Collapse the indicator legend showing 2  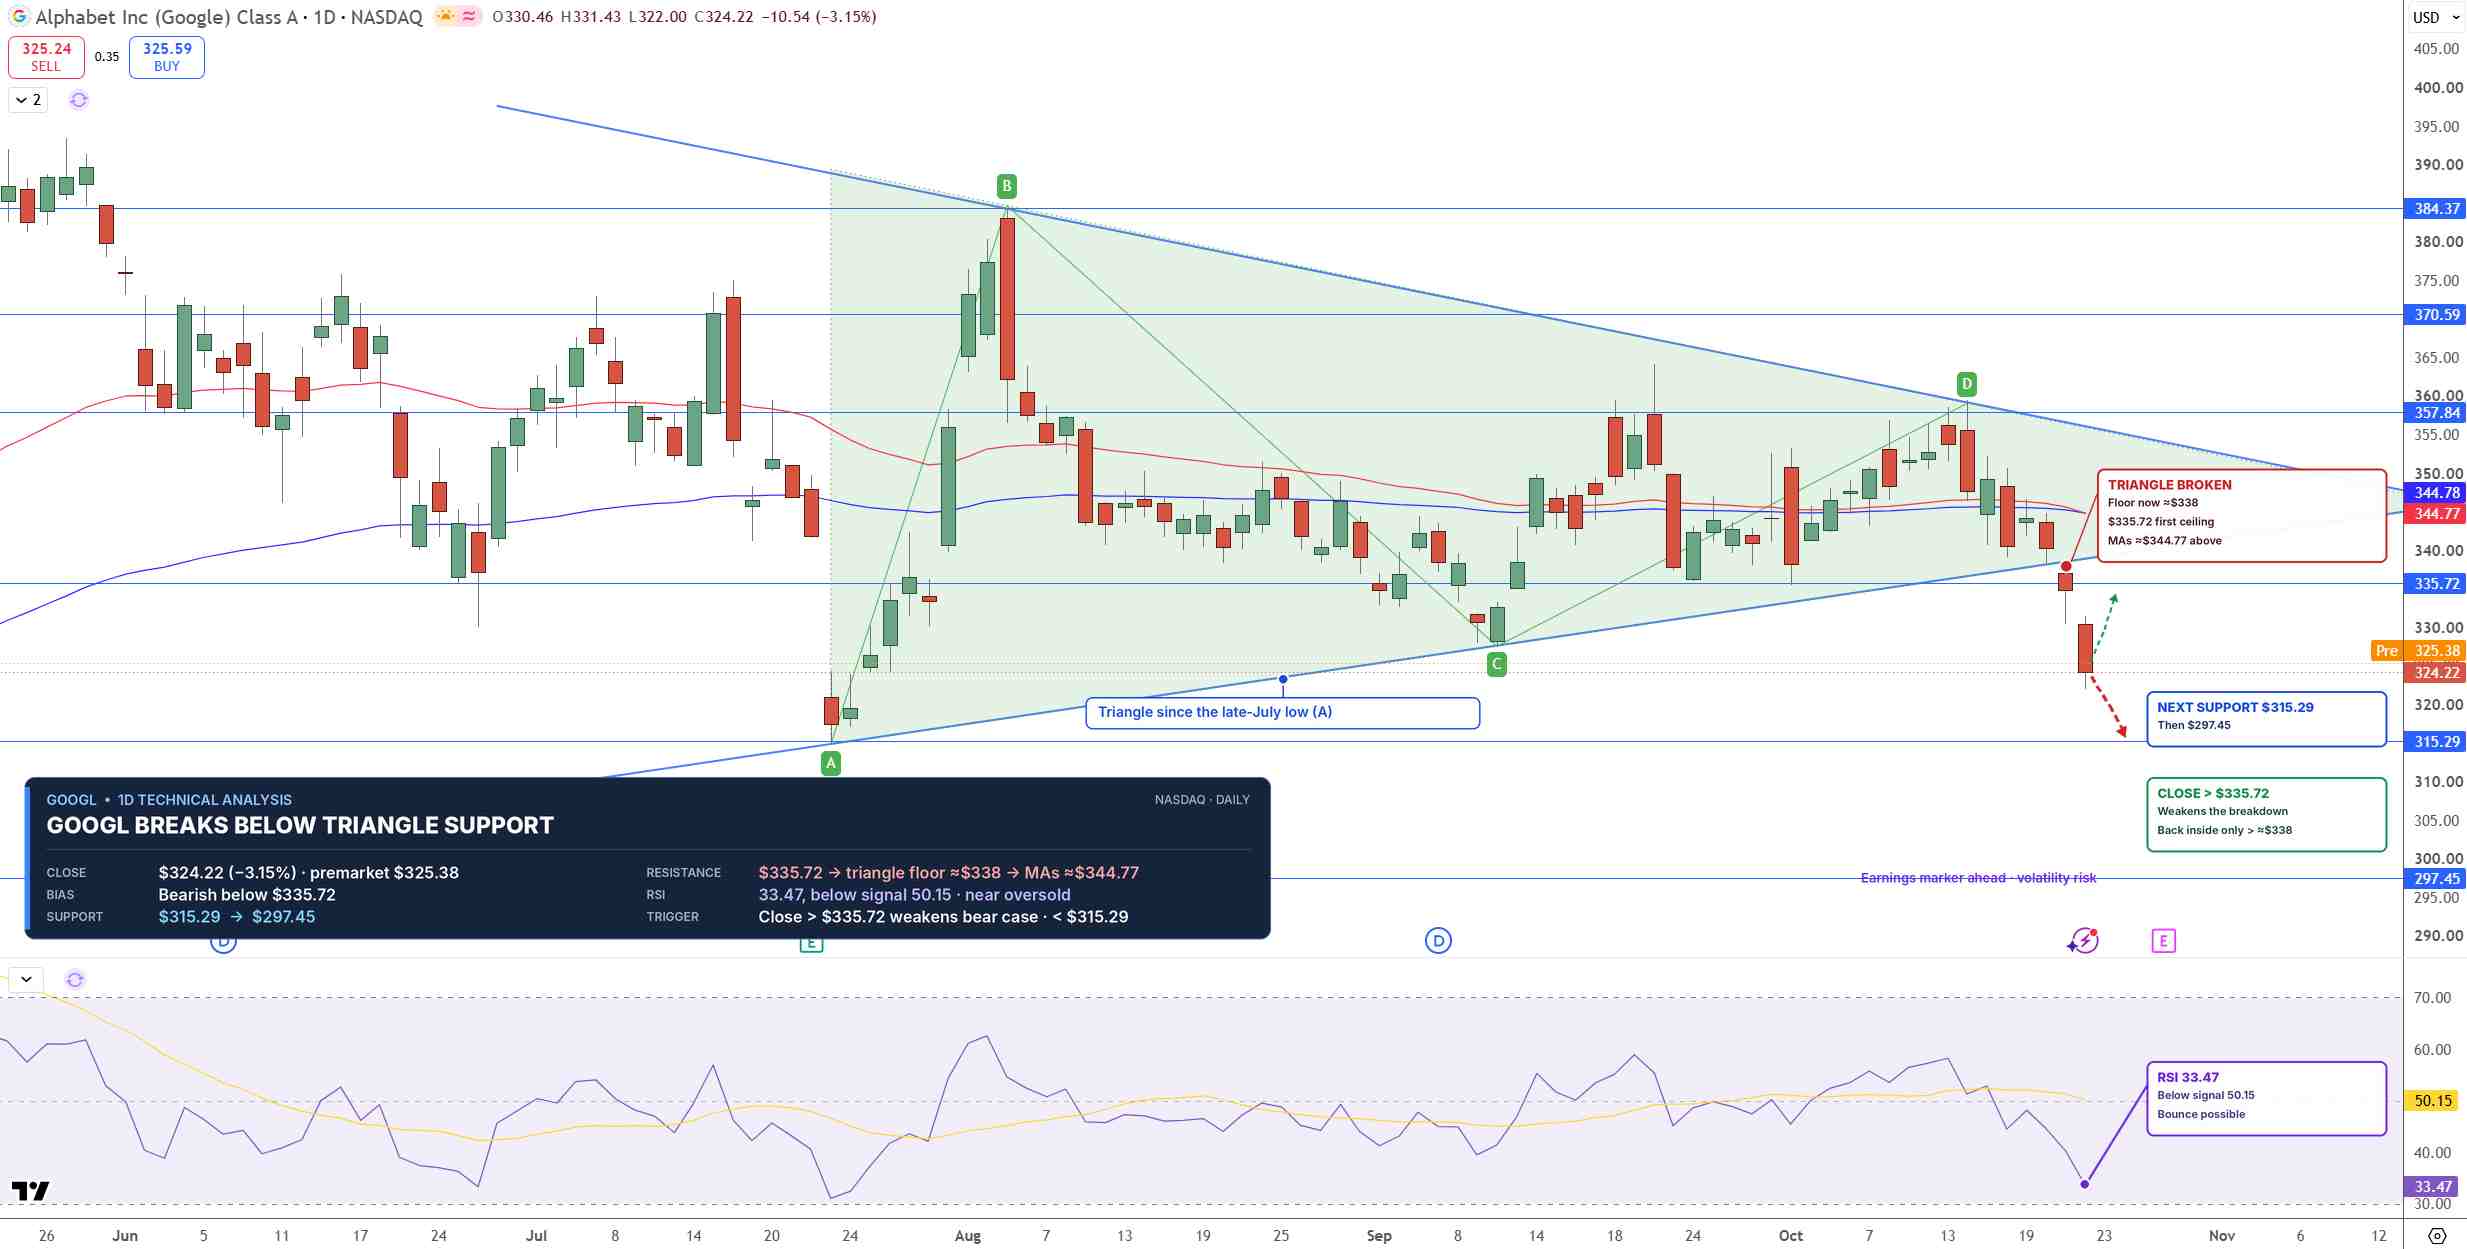tap(28, 100)
